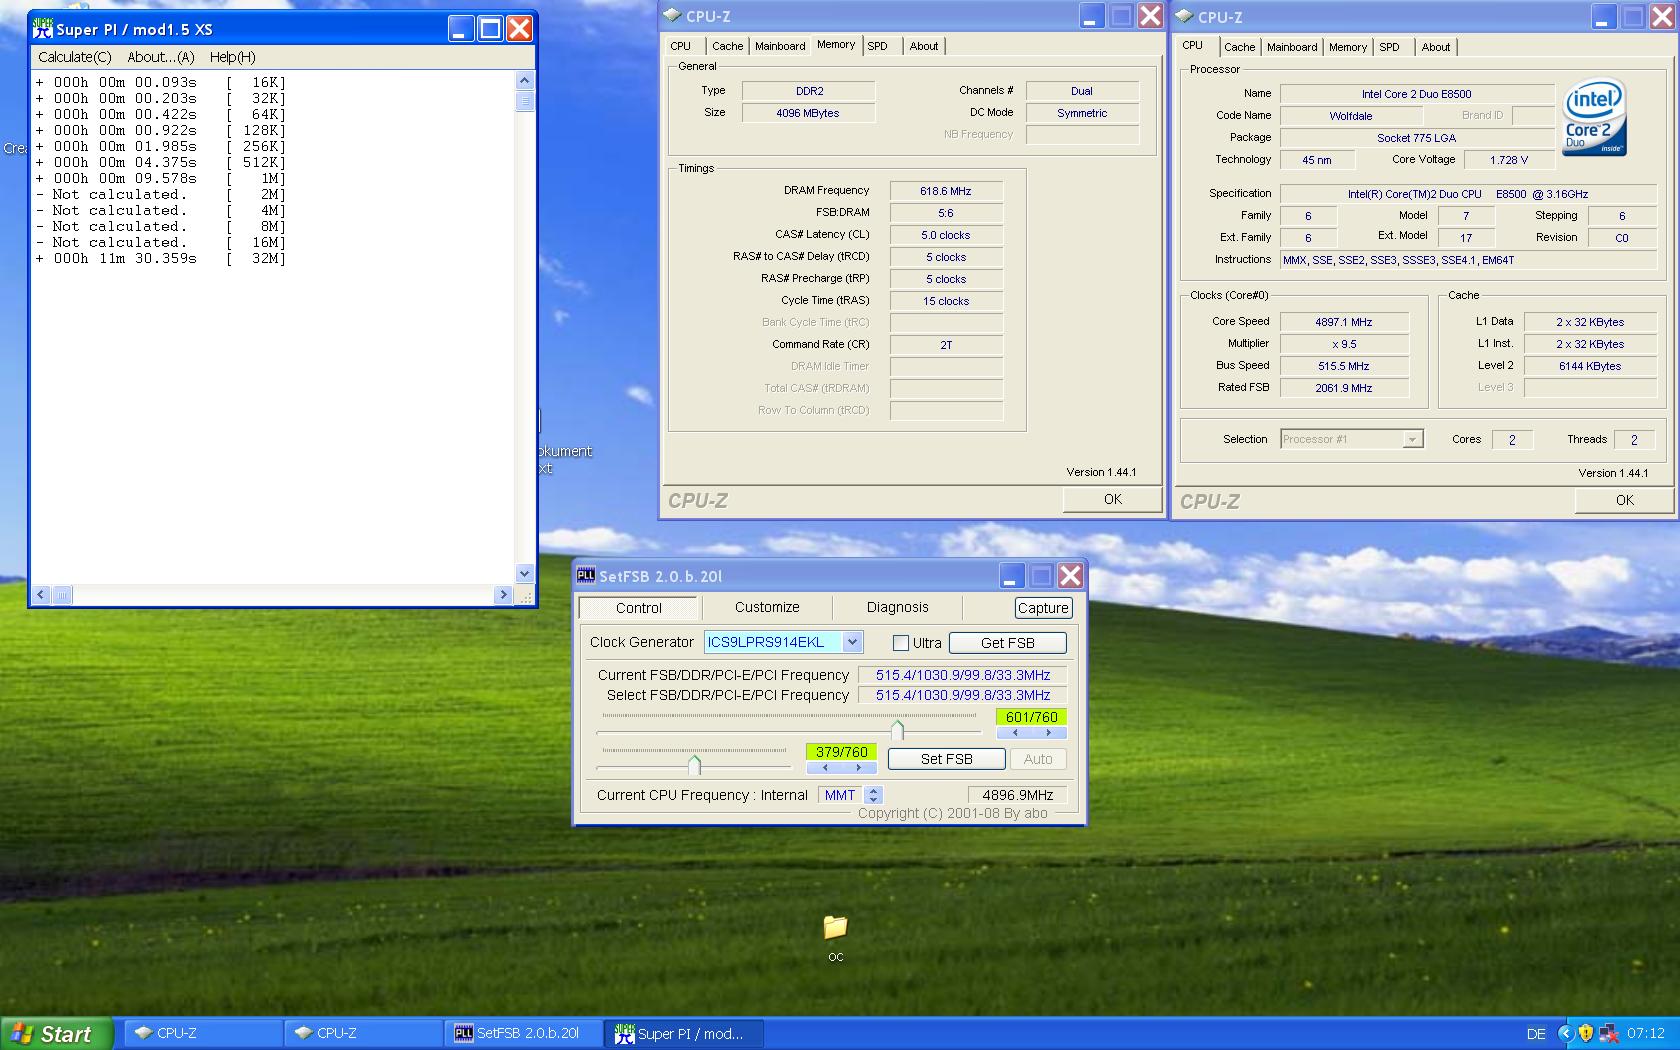Viewport: 1680px width, 1050px height.
Task: Switch to Memory tab in right CPU-Z window
Action: click(1348, 47)
